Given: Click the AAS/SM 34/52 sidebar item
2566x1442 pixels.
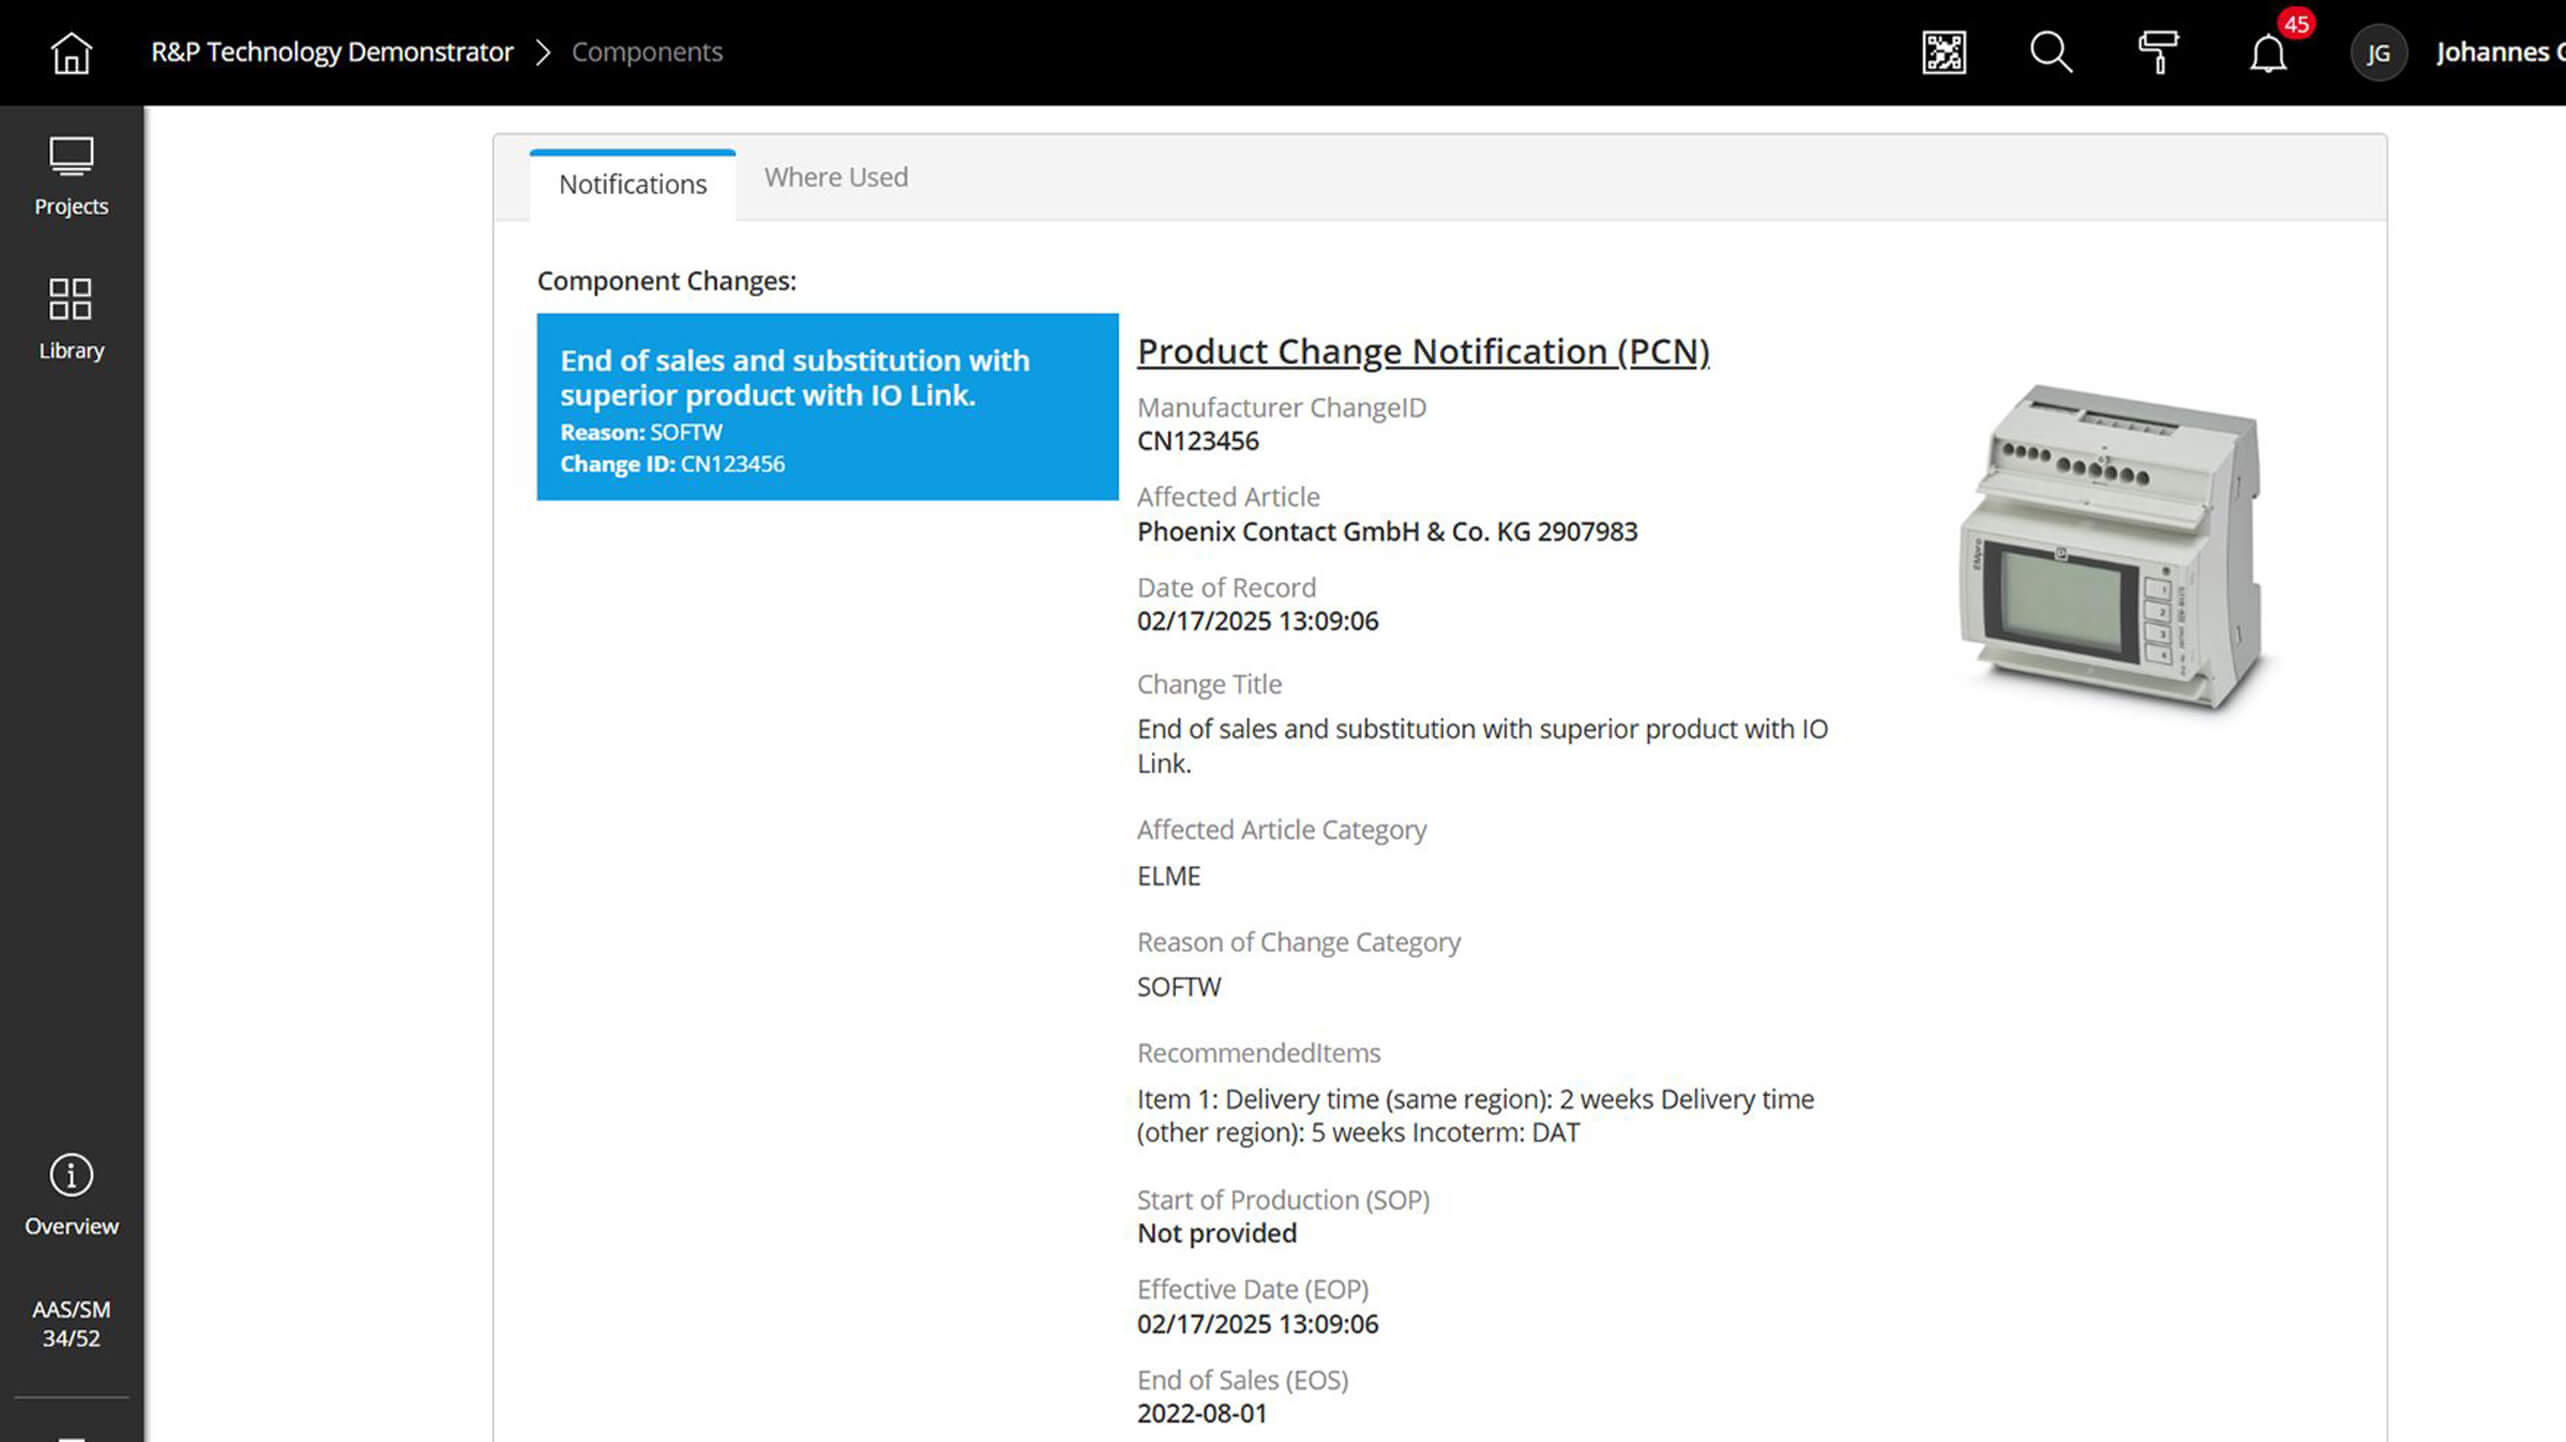Looking at the screenshot, I should pyautogui.click(x=71, y=1323).
